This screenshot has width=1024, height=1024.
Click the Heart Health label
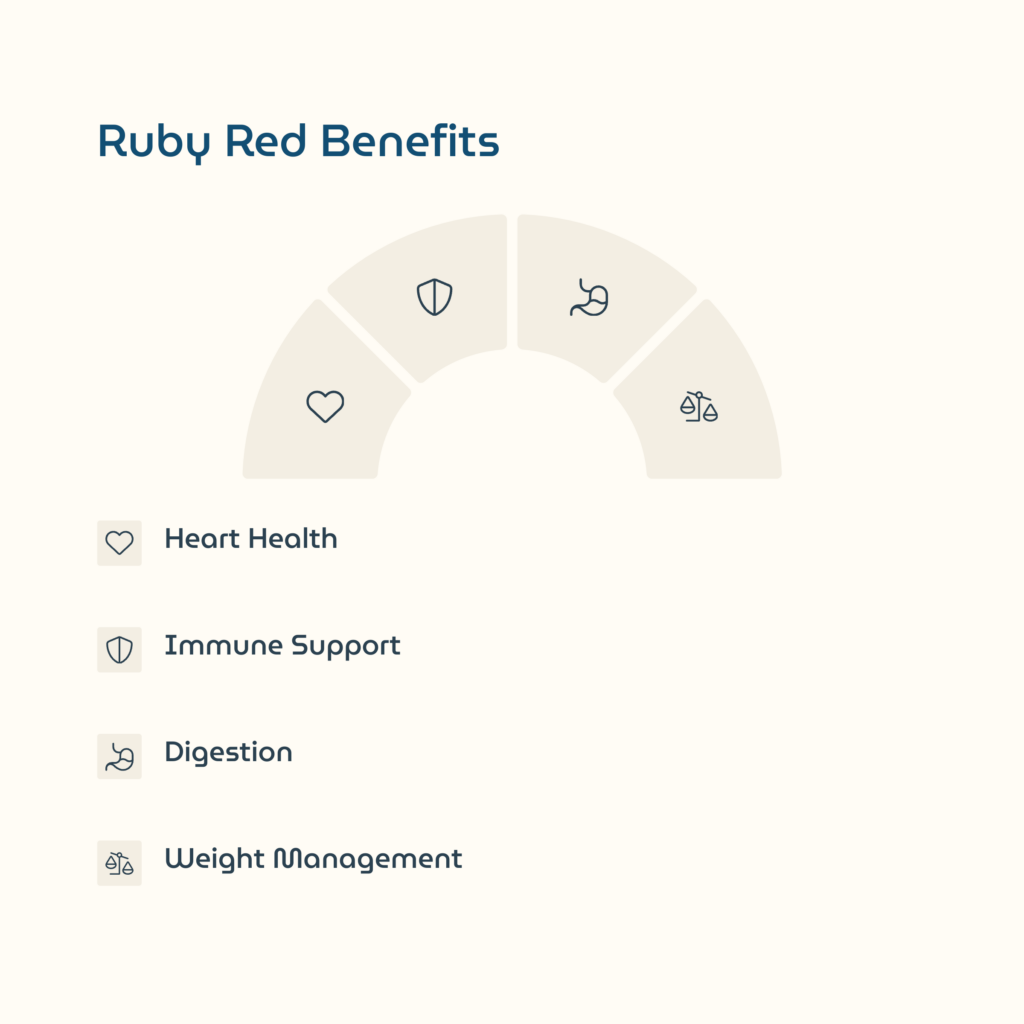coord(251,539)
